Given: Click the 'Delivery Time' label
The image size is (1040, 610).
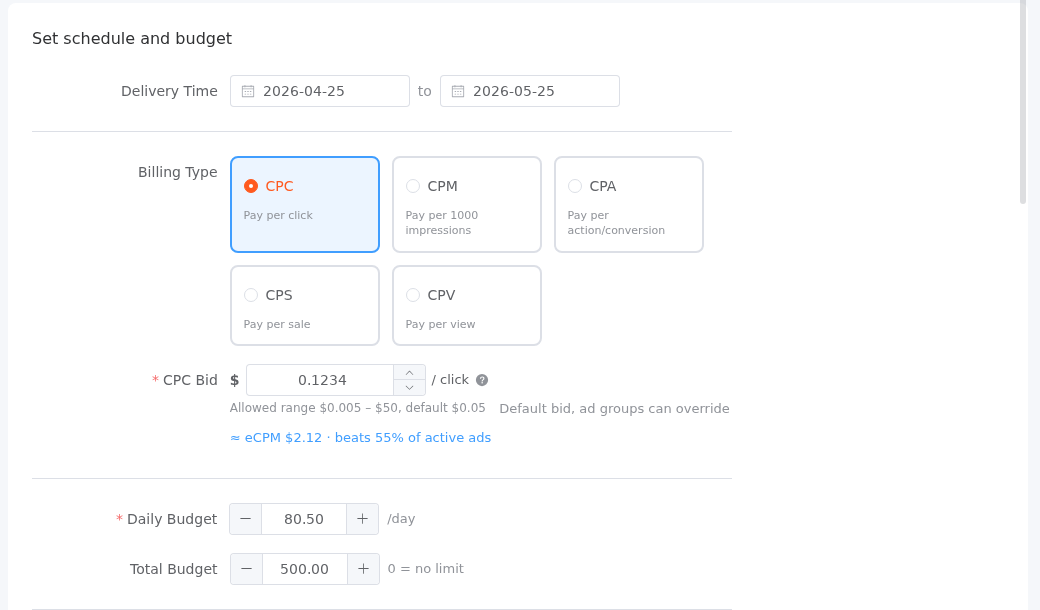Looking at the screenshot, I should pos(169,92).
